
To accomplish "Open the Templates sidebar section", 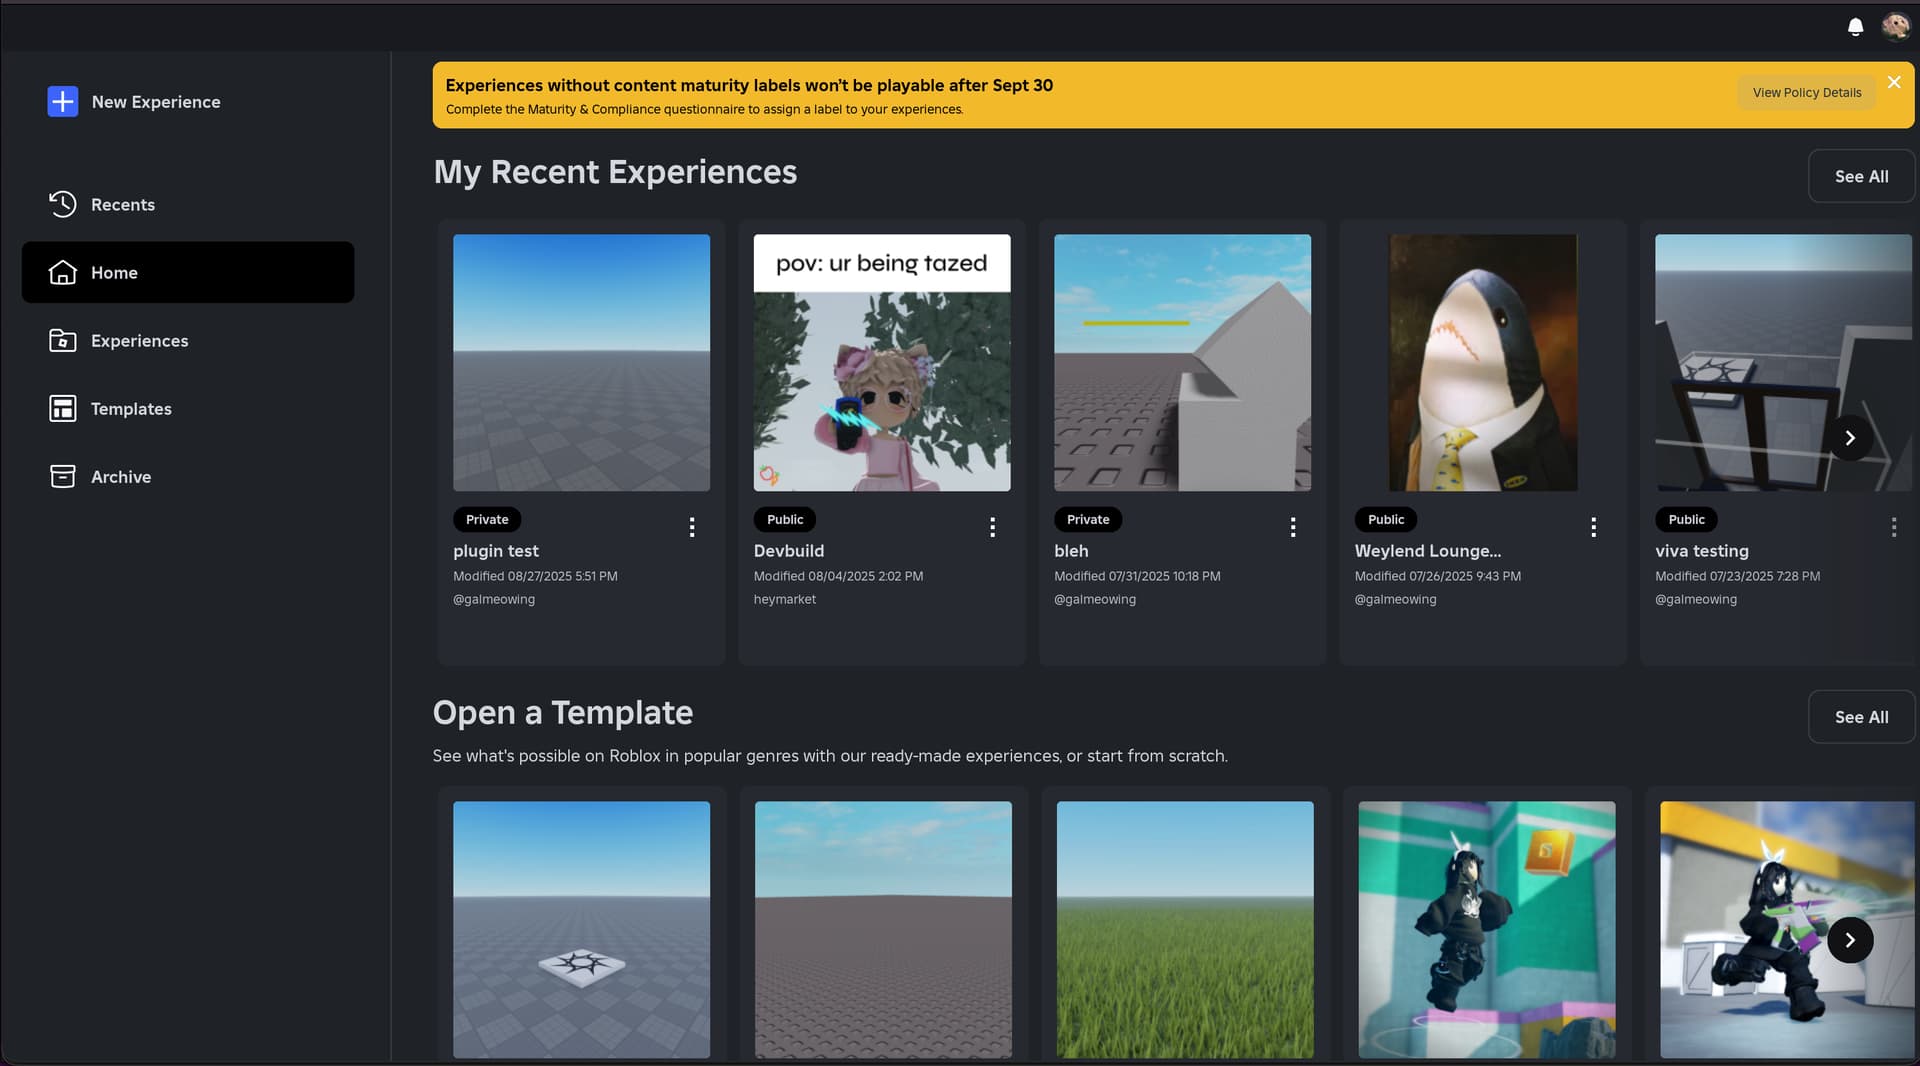I will [x=130, y=409].
